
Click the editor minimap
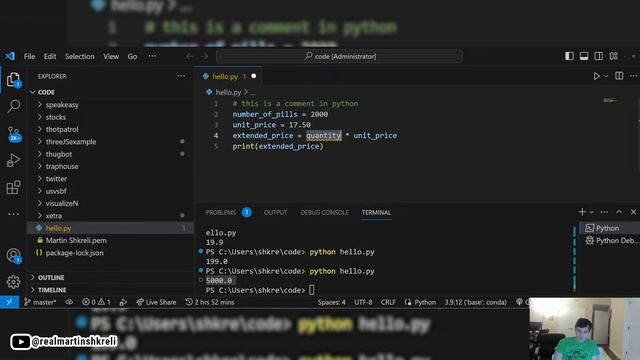click(610, 100)
